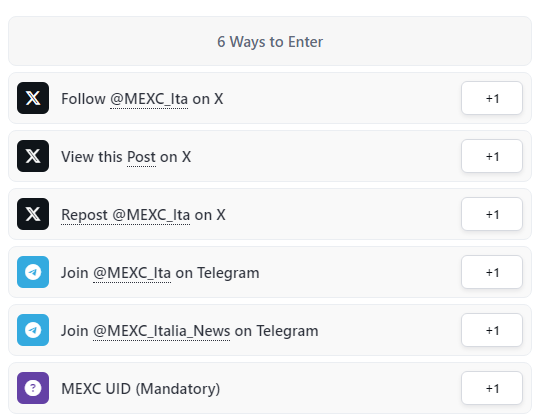Click the X icon next to View this Post
This screenshot has width=540, height=420.
coord(33,156)
